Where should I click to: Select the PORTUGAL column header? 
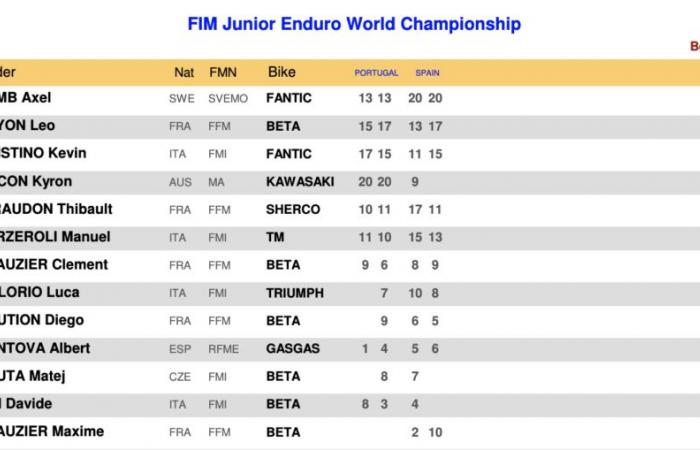click(376, 73)
